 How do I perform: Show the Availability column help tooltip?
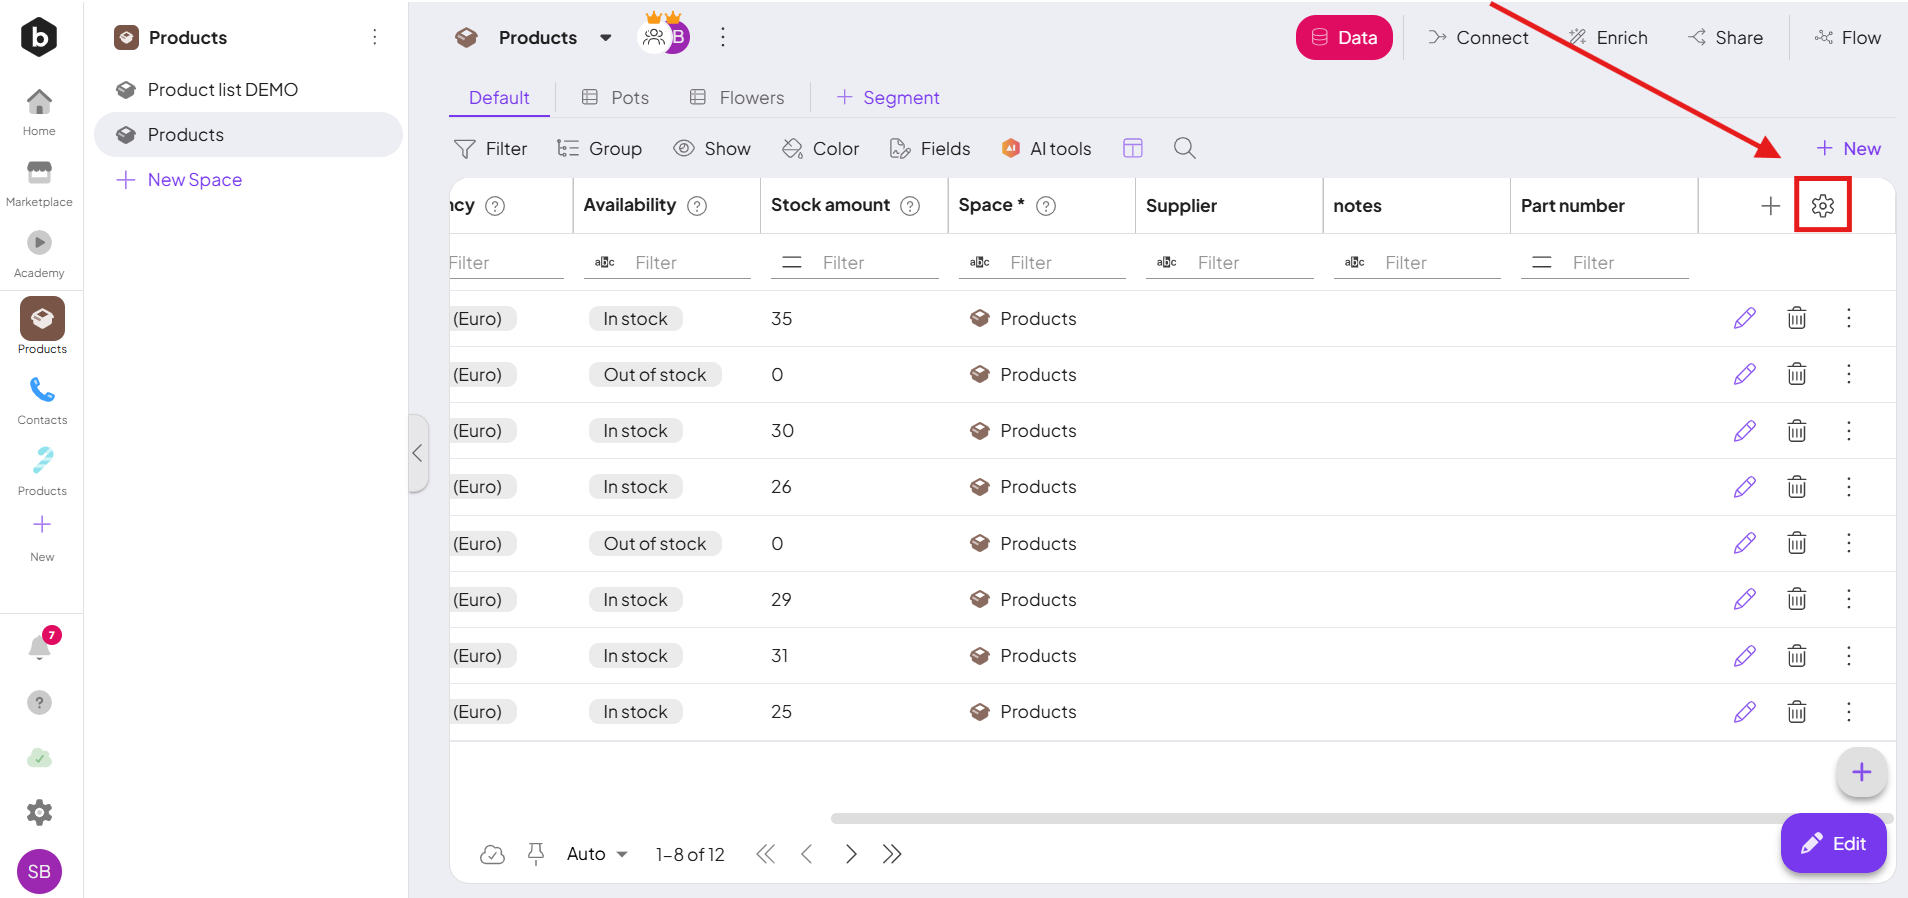coord(697,205)
